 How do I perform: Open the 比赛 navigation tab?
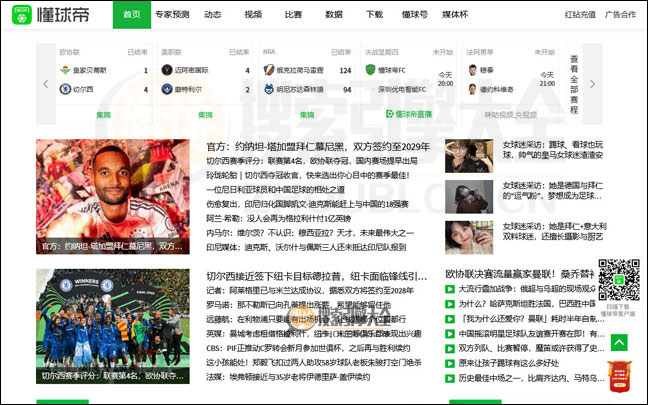click(x=293, y=14)
